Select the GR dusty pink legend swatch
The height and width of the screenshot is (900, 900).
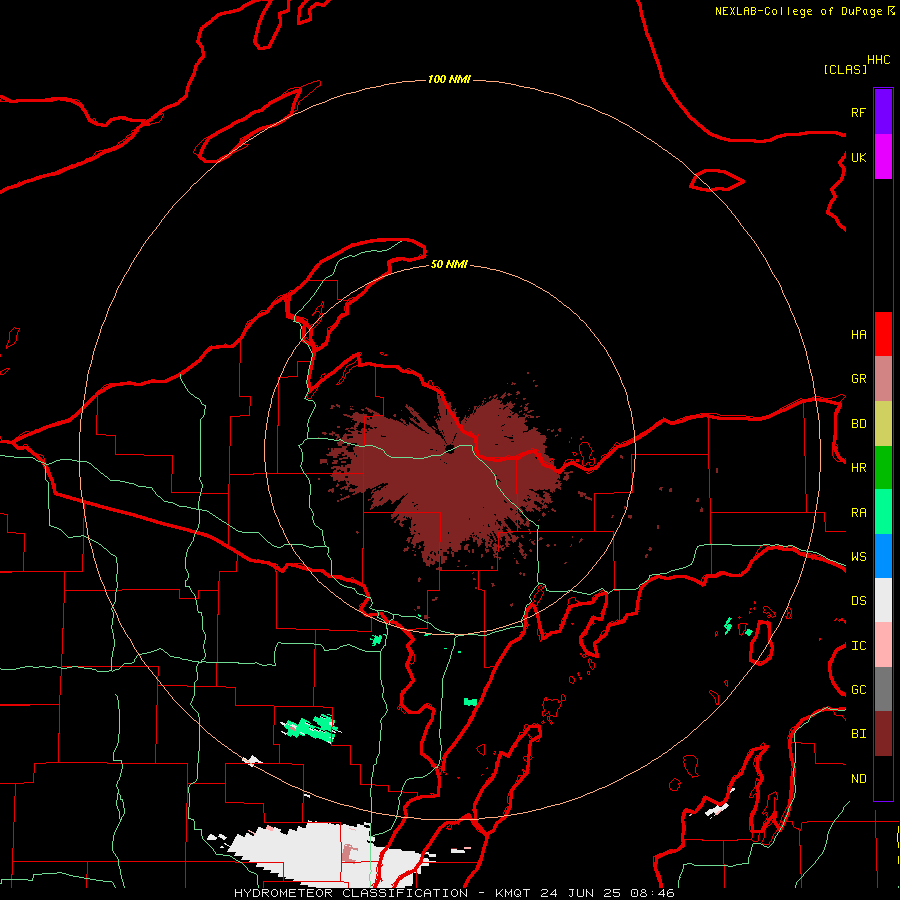[x=883, y=379]
